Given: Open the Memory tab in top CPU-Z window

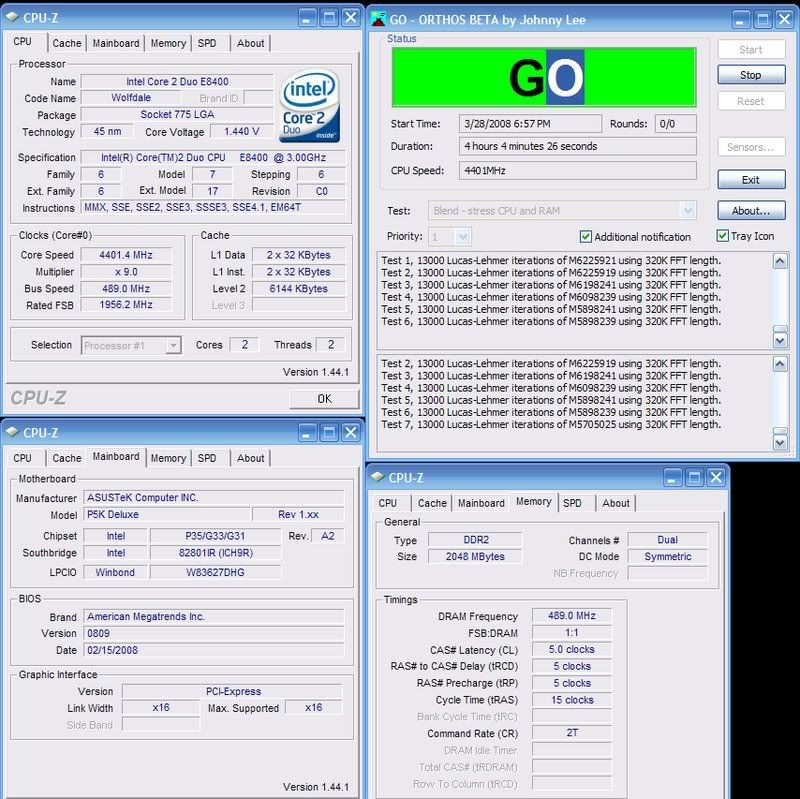Looking at the screenshot, I should 168,43.
